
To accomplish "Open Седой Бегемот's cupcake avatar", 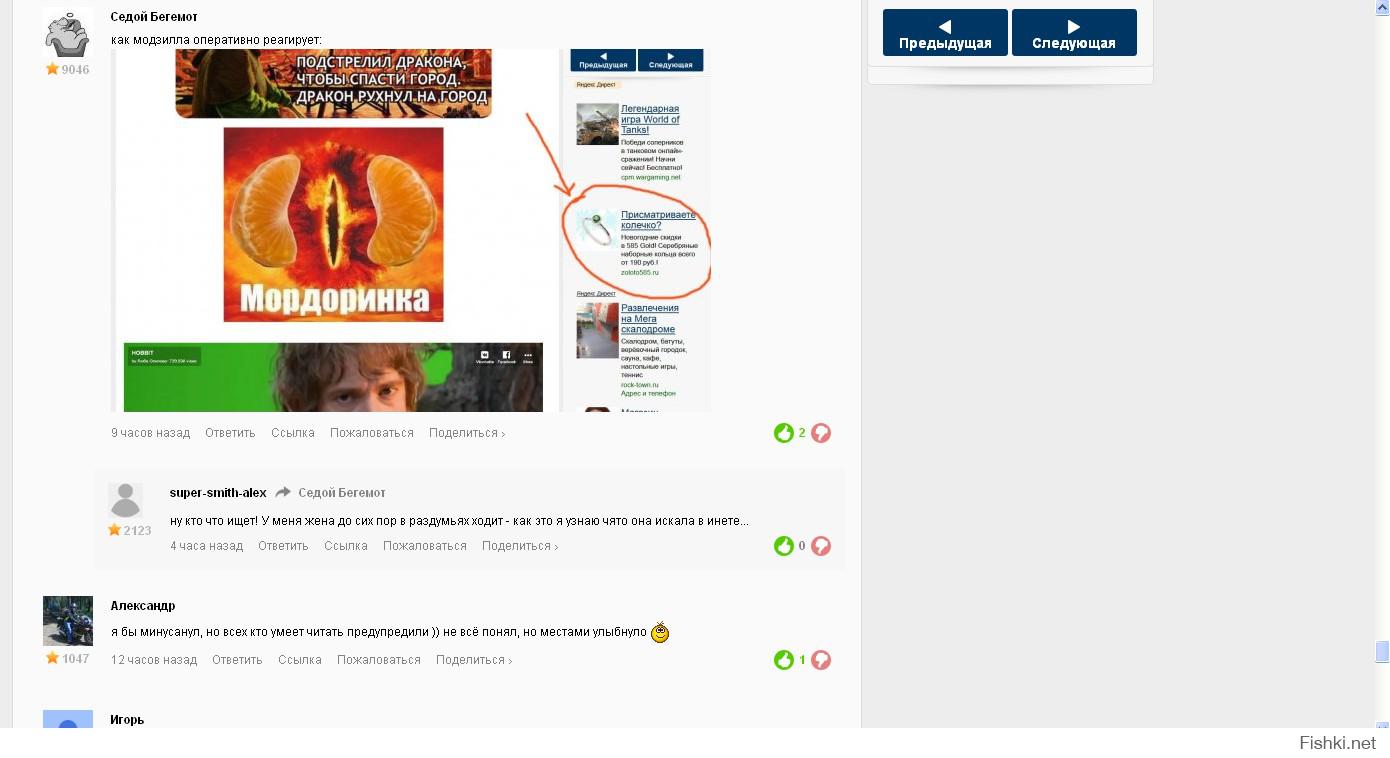I will (67, 34).
